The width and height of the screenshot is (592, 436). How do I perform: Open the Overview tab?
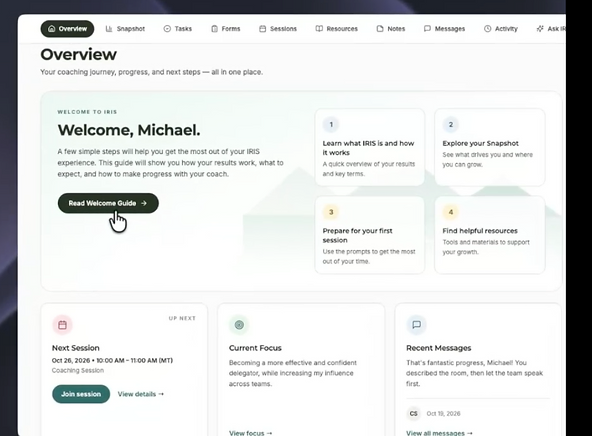(67, 29)
